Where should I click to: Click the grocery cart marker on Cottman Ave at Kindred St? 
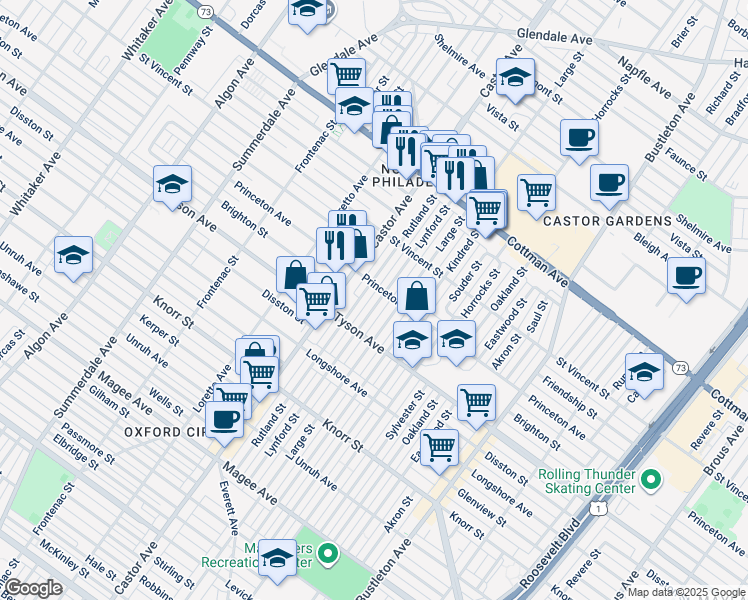point(486,211)
